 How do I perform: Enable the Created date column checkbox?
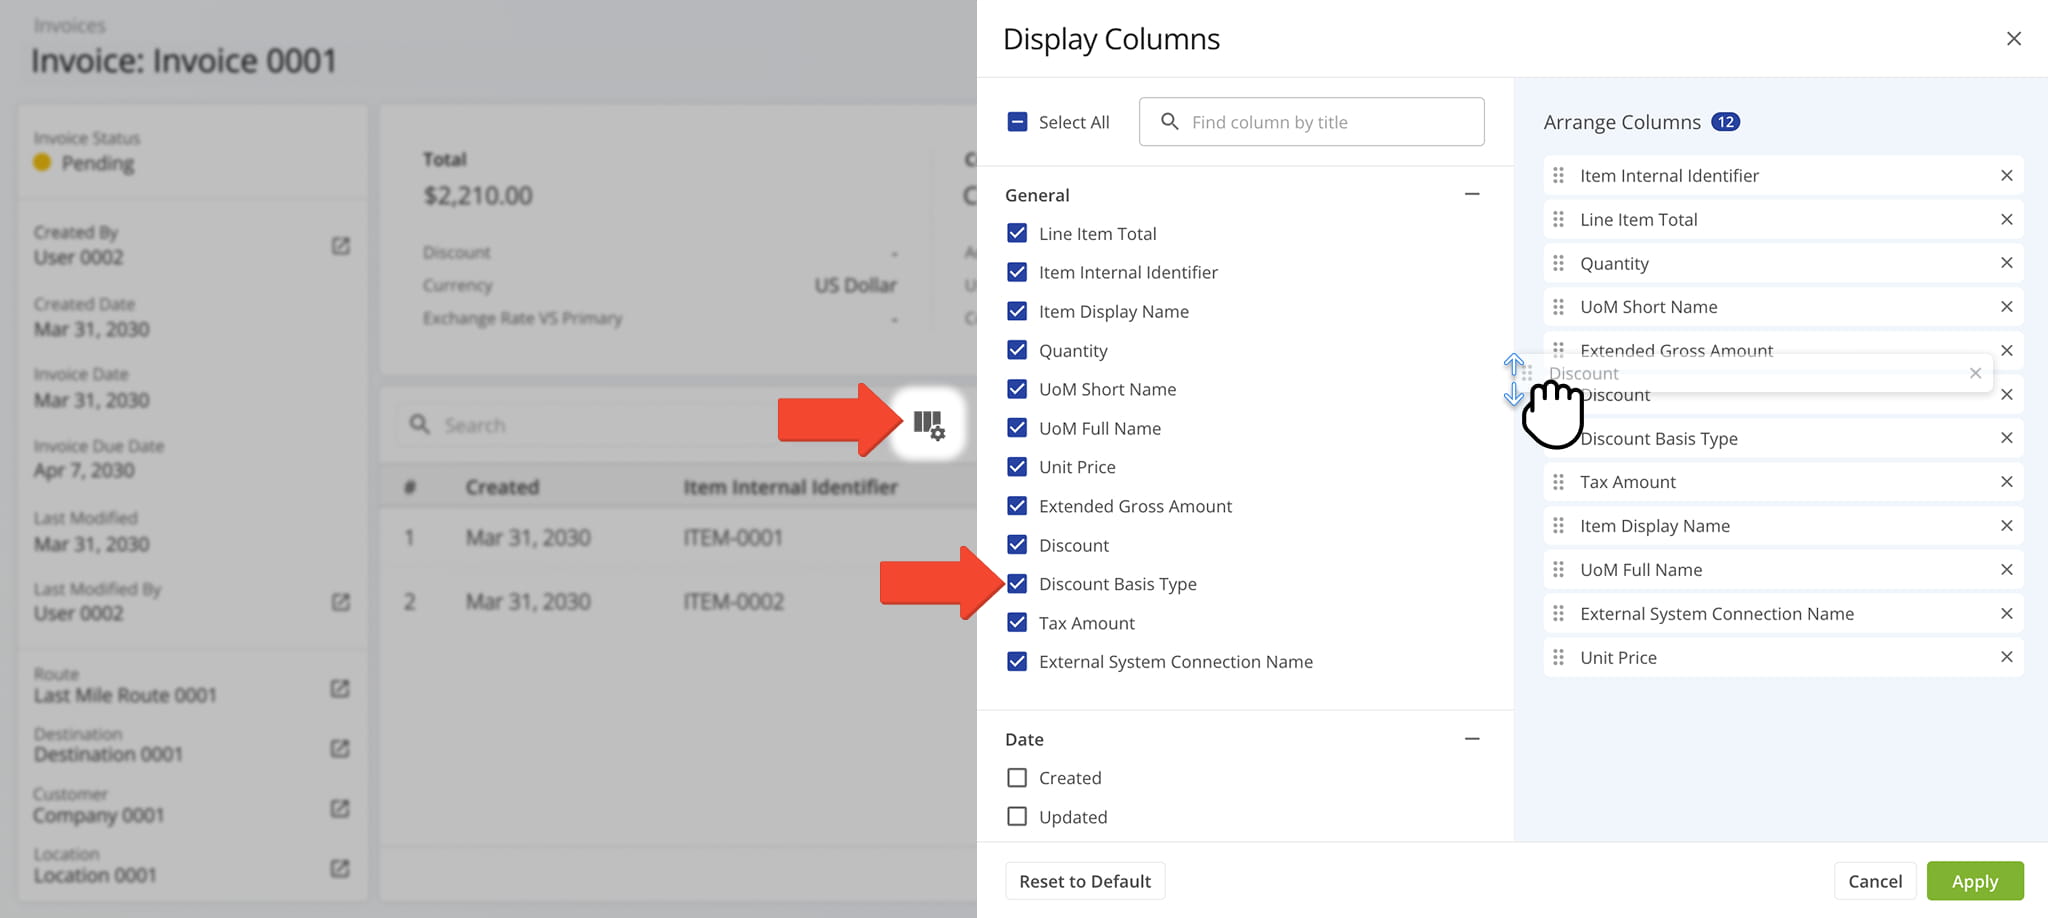[1017, 778]
